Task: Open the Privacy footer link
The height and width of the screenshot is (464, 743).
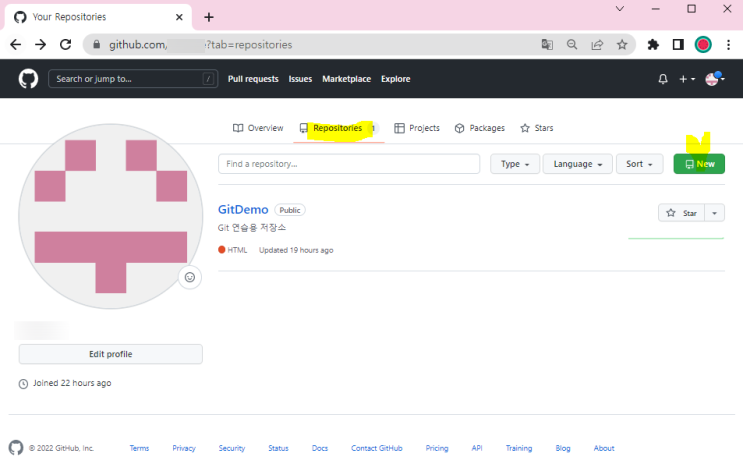Action: point(184,448)
